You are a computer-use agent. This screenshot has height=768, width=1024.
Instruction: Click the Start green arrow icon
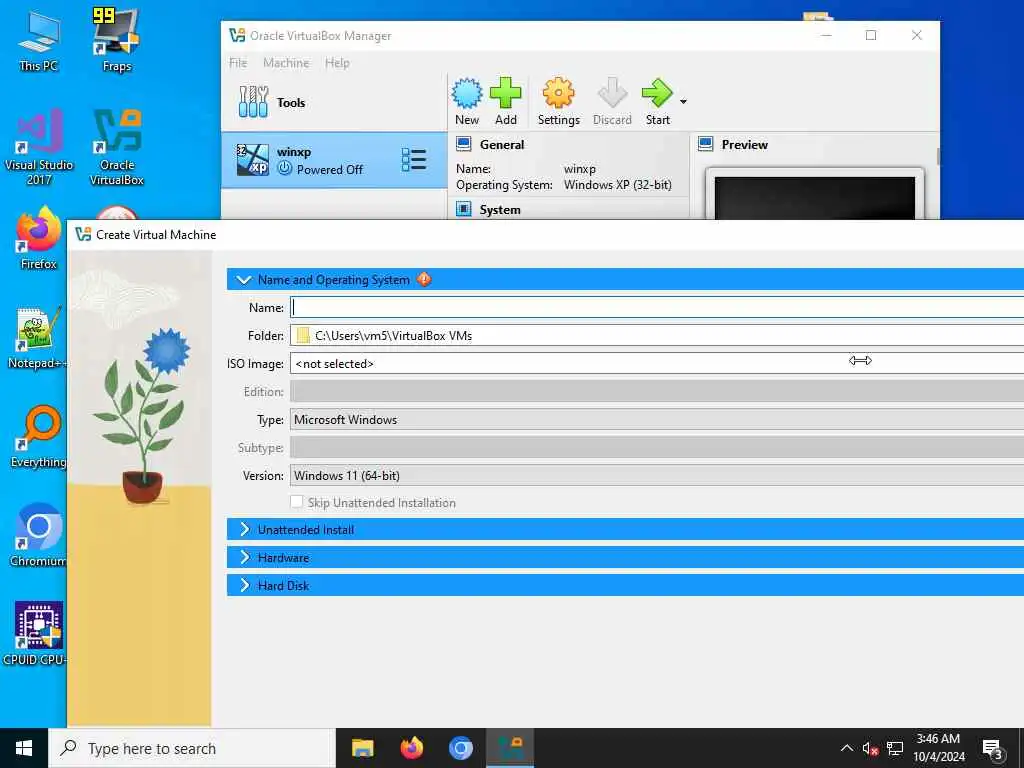pyautogui.click(x=658, y=101)
